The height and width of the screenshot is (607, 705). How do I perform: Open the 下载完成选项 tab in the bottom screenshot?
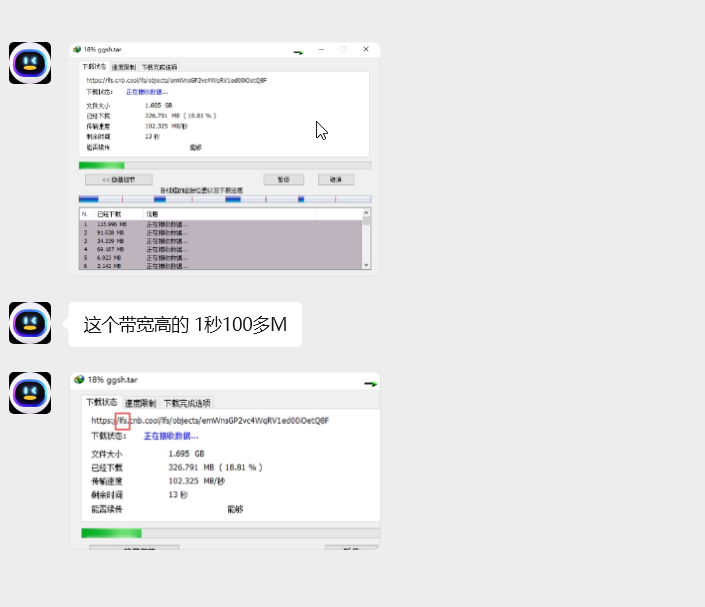point(187,403)
